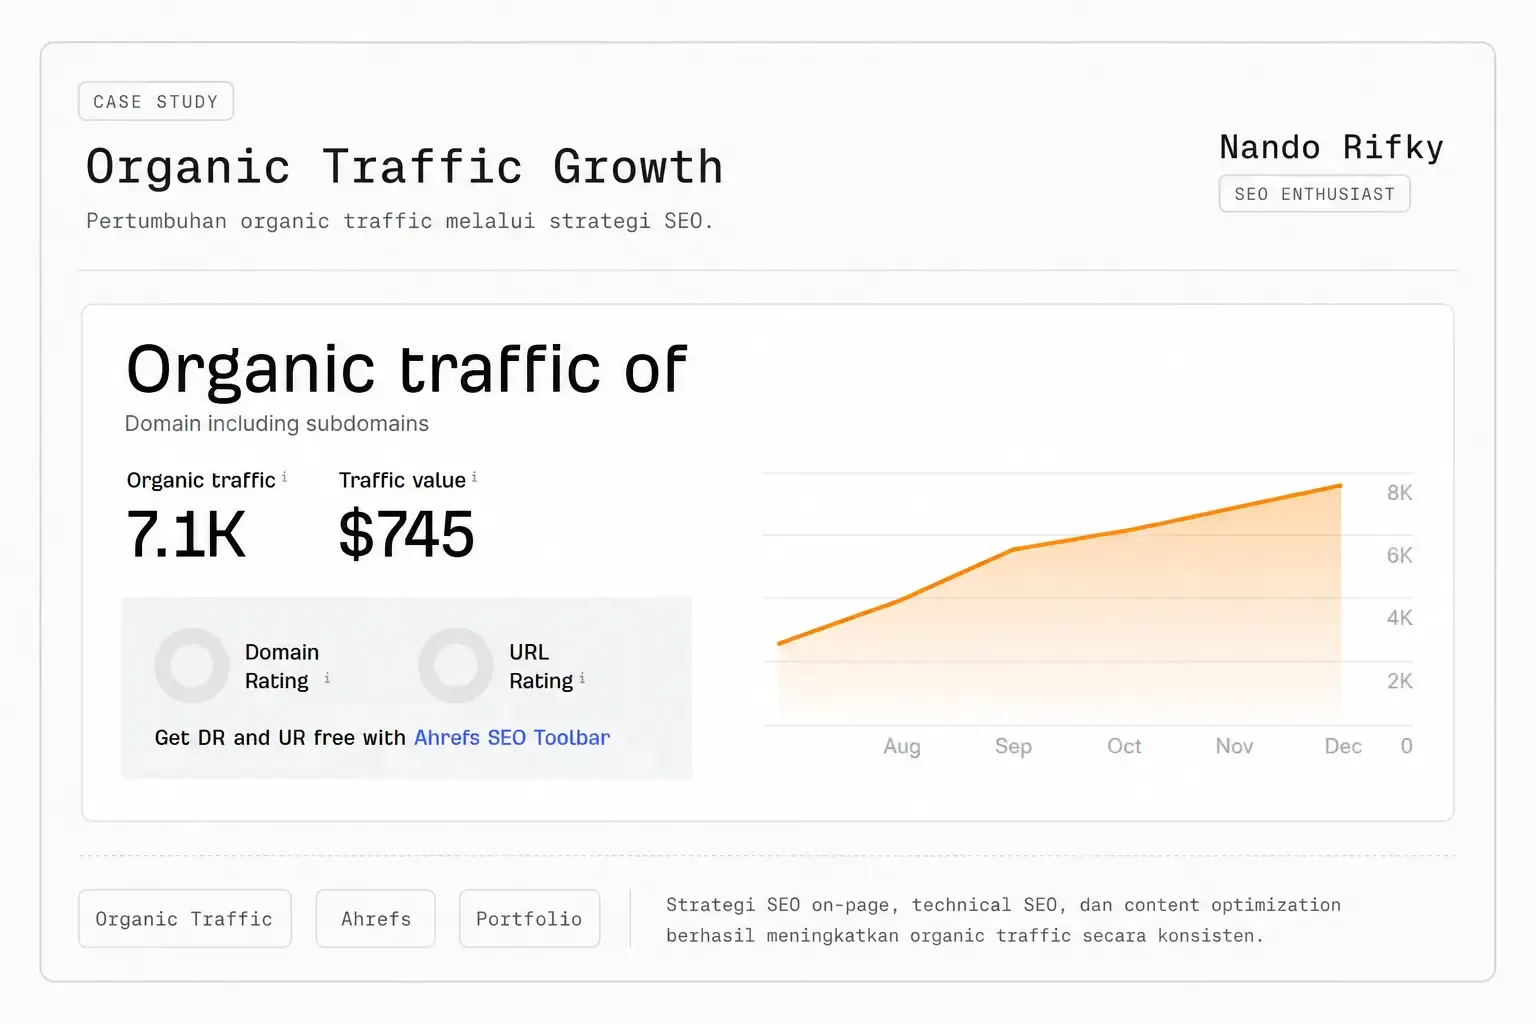The image size is (1536, 1024).
Task: Open the Ahrefs SEO Toolbar link
Action: click(512, 737)
